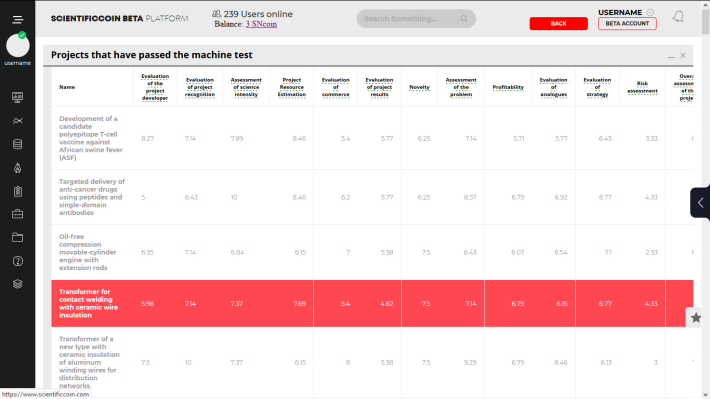Click Evaluation of commerce header

pyautogui.click(x=336, y=87)
